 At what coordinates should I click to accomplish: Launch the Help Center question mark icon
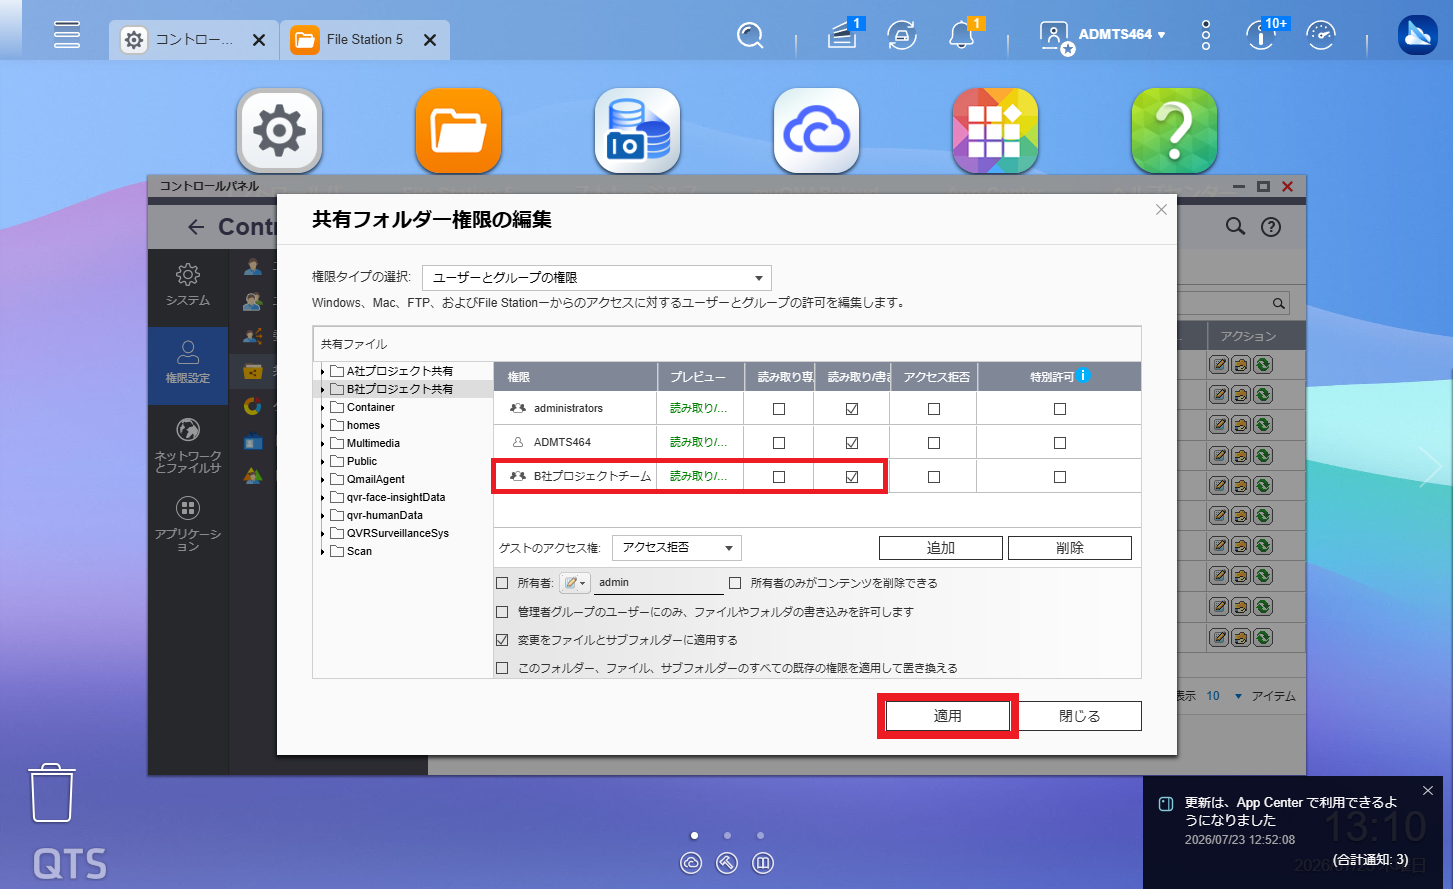click(1174, 131)
